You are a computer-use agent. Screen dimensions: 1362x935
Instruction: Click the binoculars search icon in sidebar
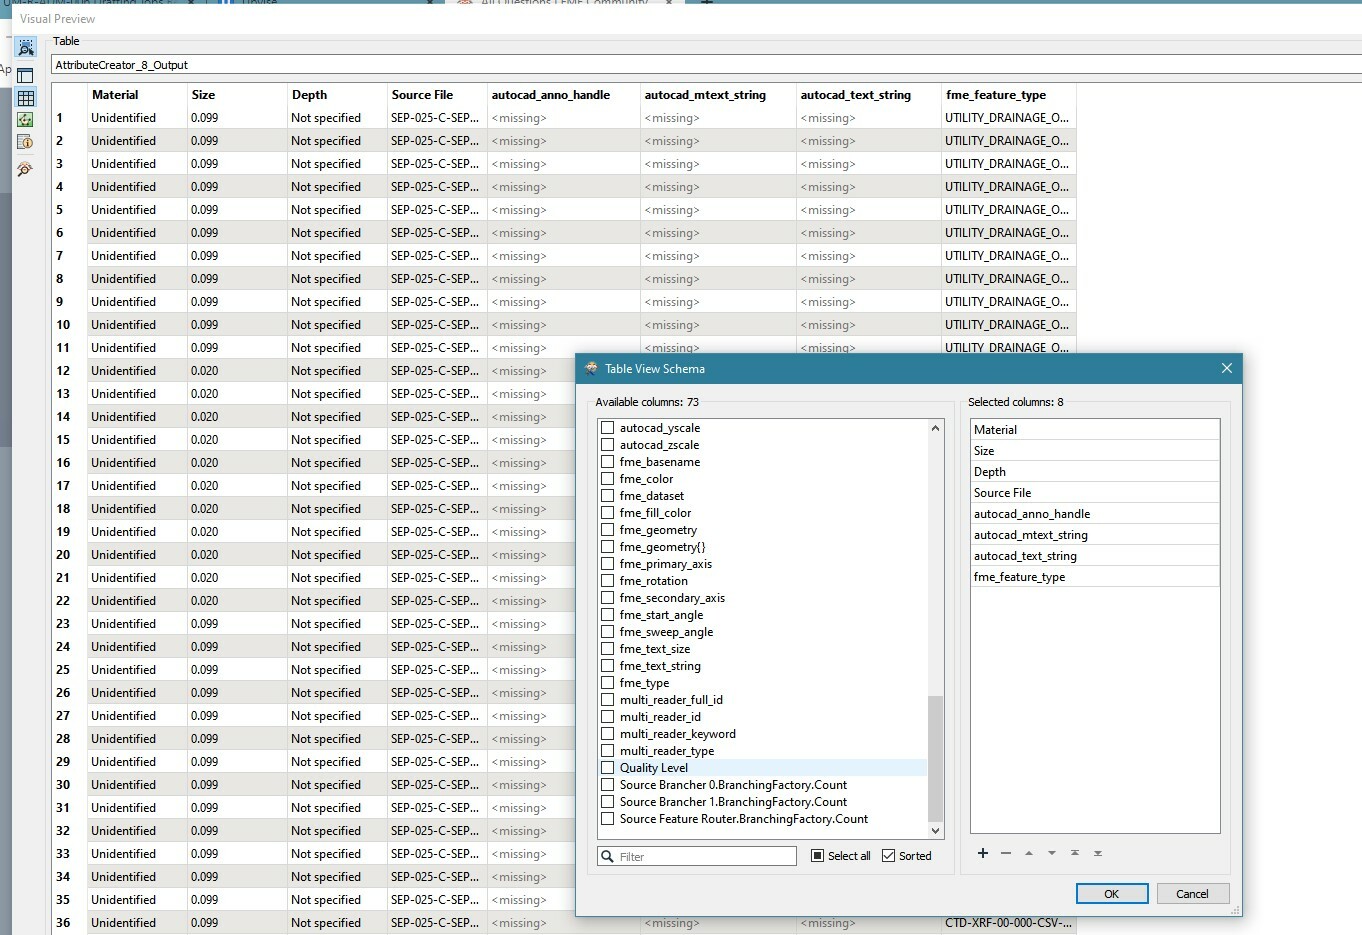26,170
